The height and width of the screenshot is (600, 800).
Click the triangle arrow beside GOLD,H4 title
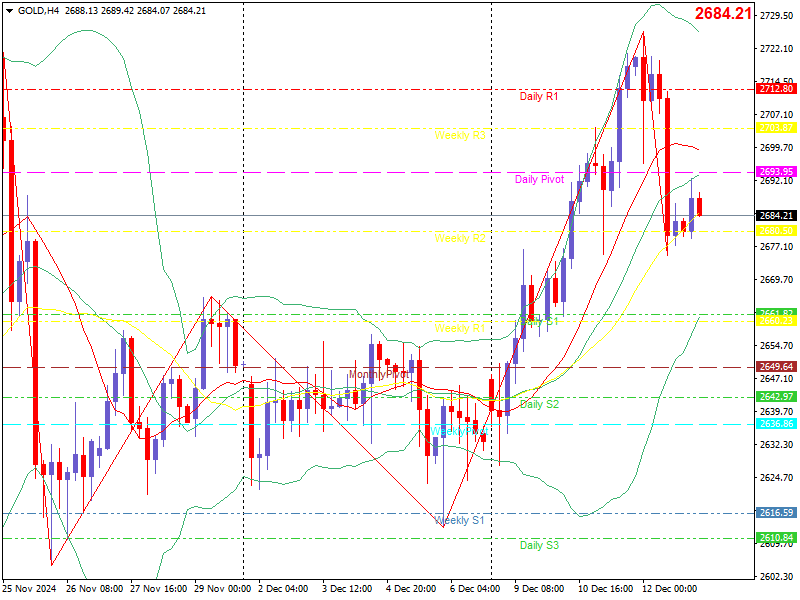(9, 10)
